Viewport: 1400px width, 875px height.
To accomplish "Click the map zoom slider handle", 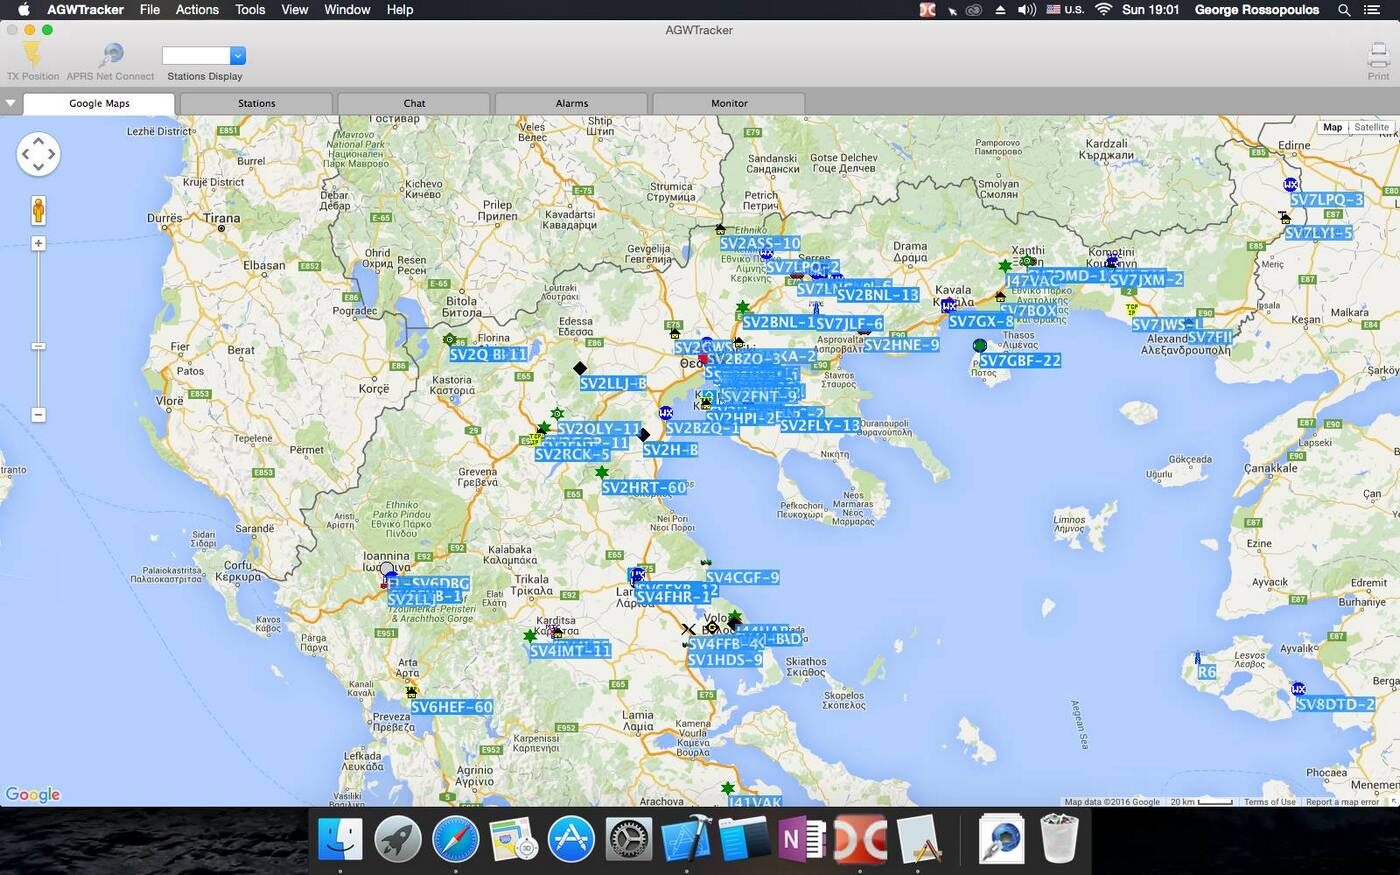I will click(38, 346).
